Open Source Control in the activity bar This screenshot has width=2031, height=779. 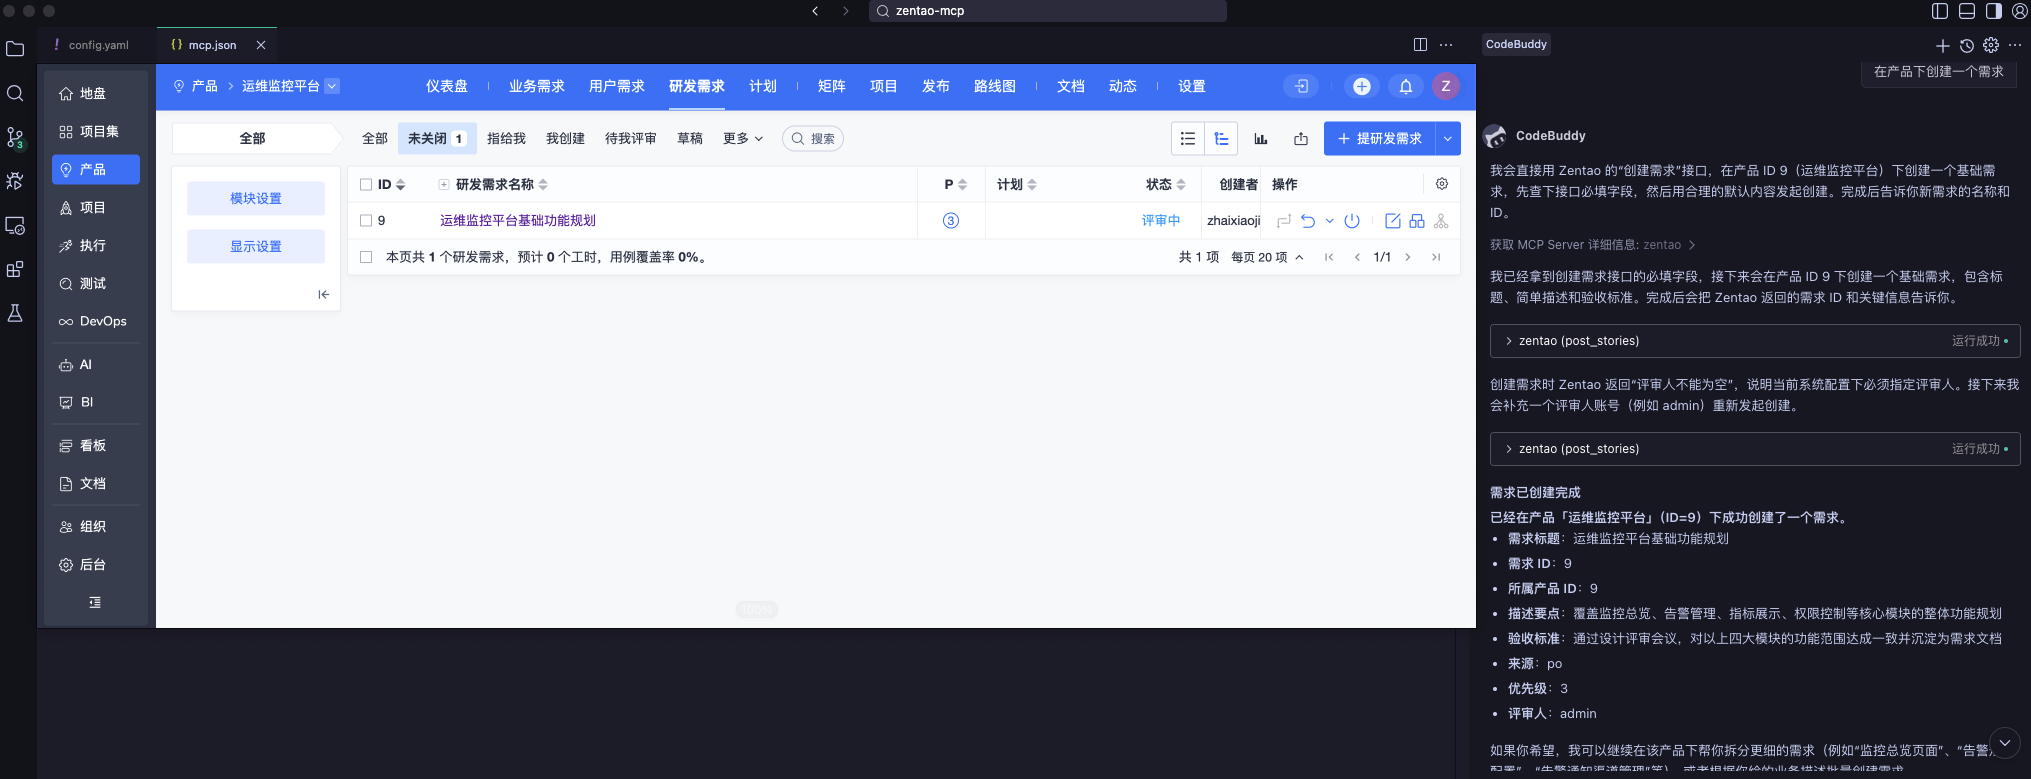[15, 137]
